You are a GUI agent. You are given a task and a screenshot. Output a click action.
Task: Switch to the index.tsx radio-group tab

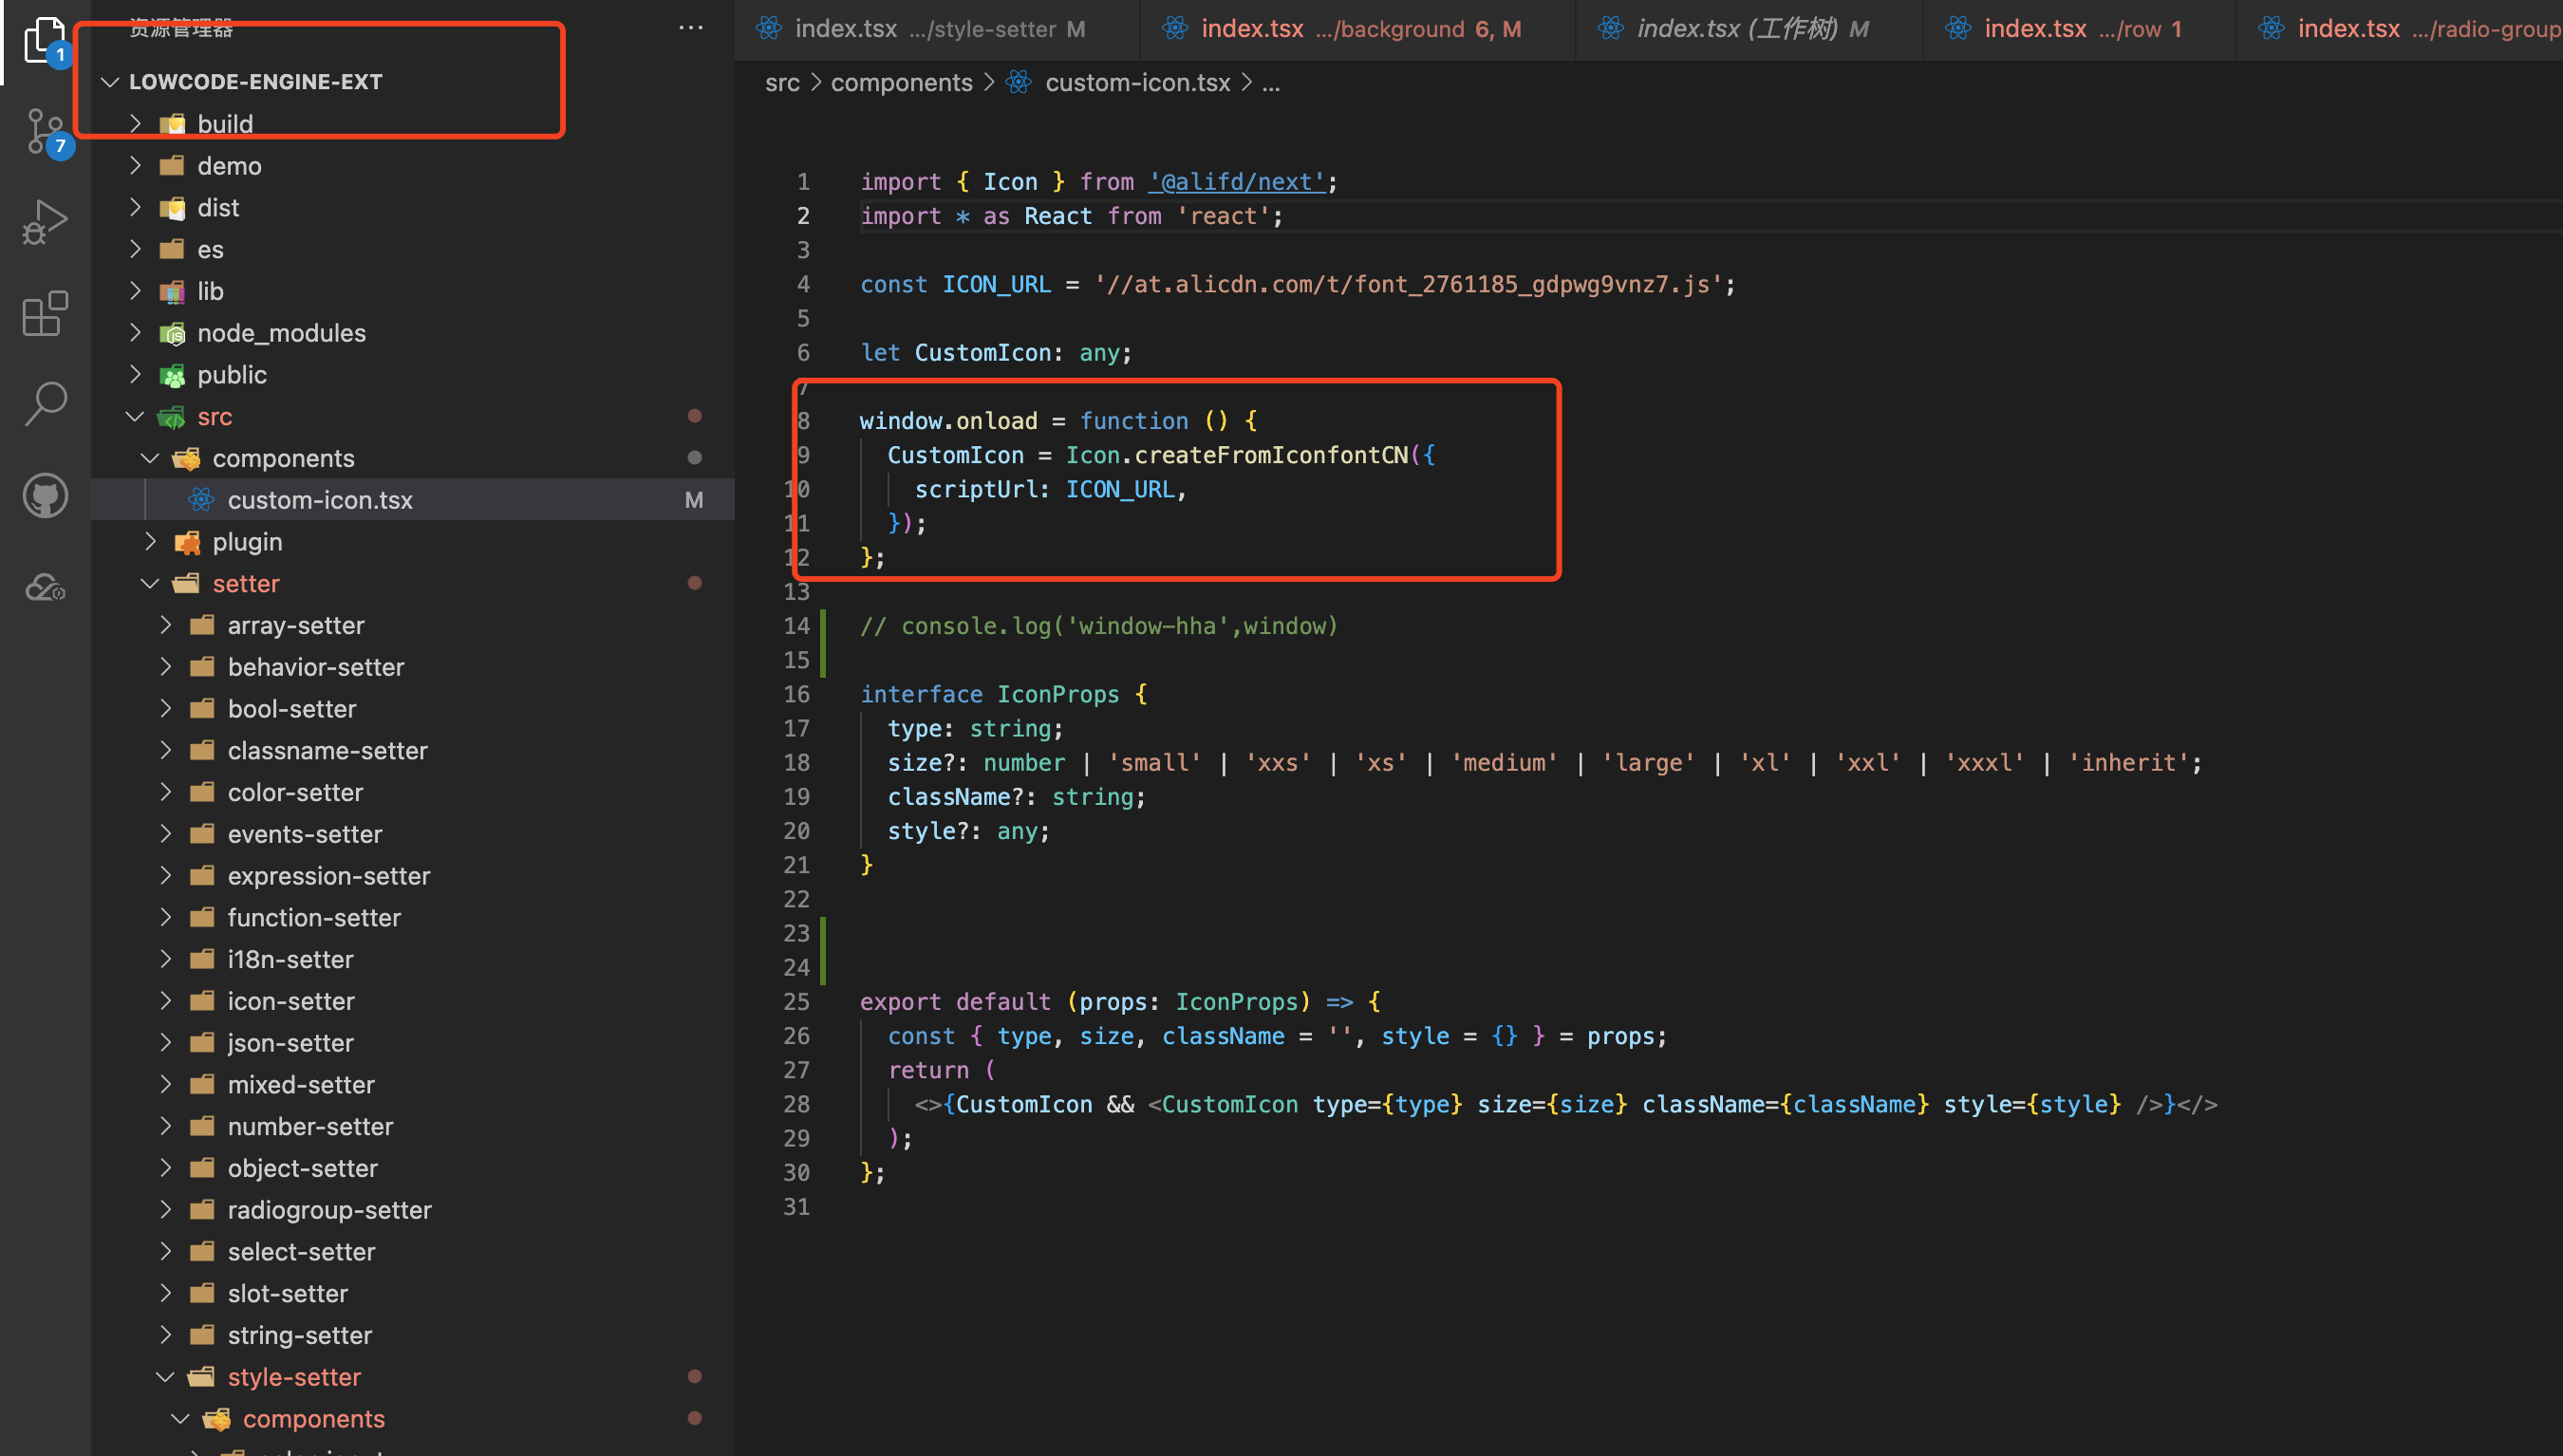click(2400, 28)
